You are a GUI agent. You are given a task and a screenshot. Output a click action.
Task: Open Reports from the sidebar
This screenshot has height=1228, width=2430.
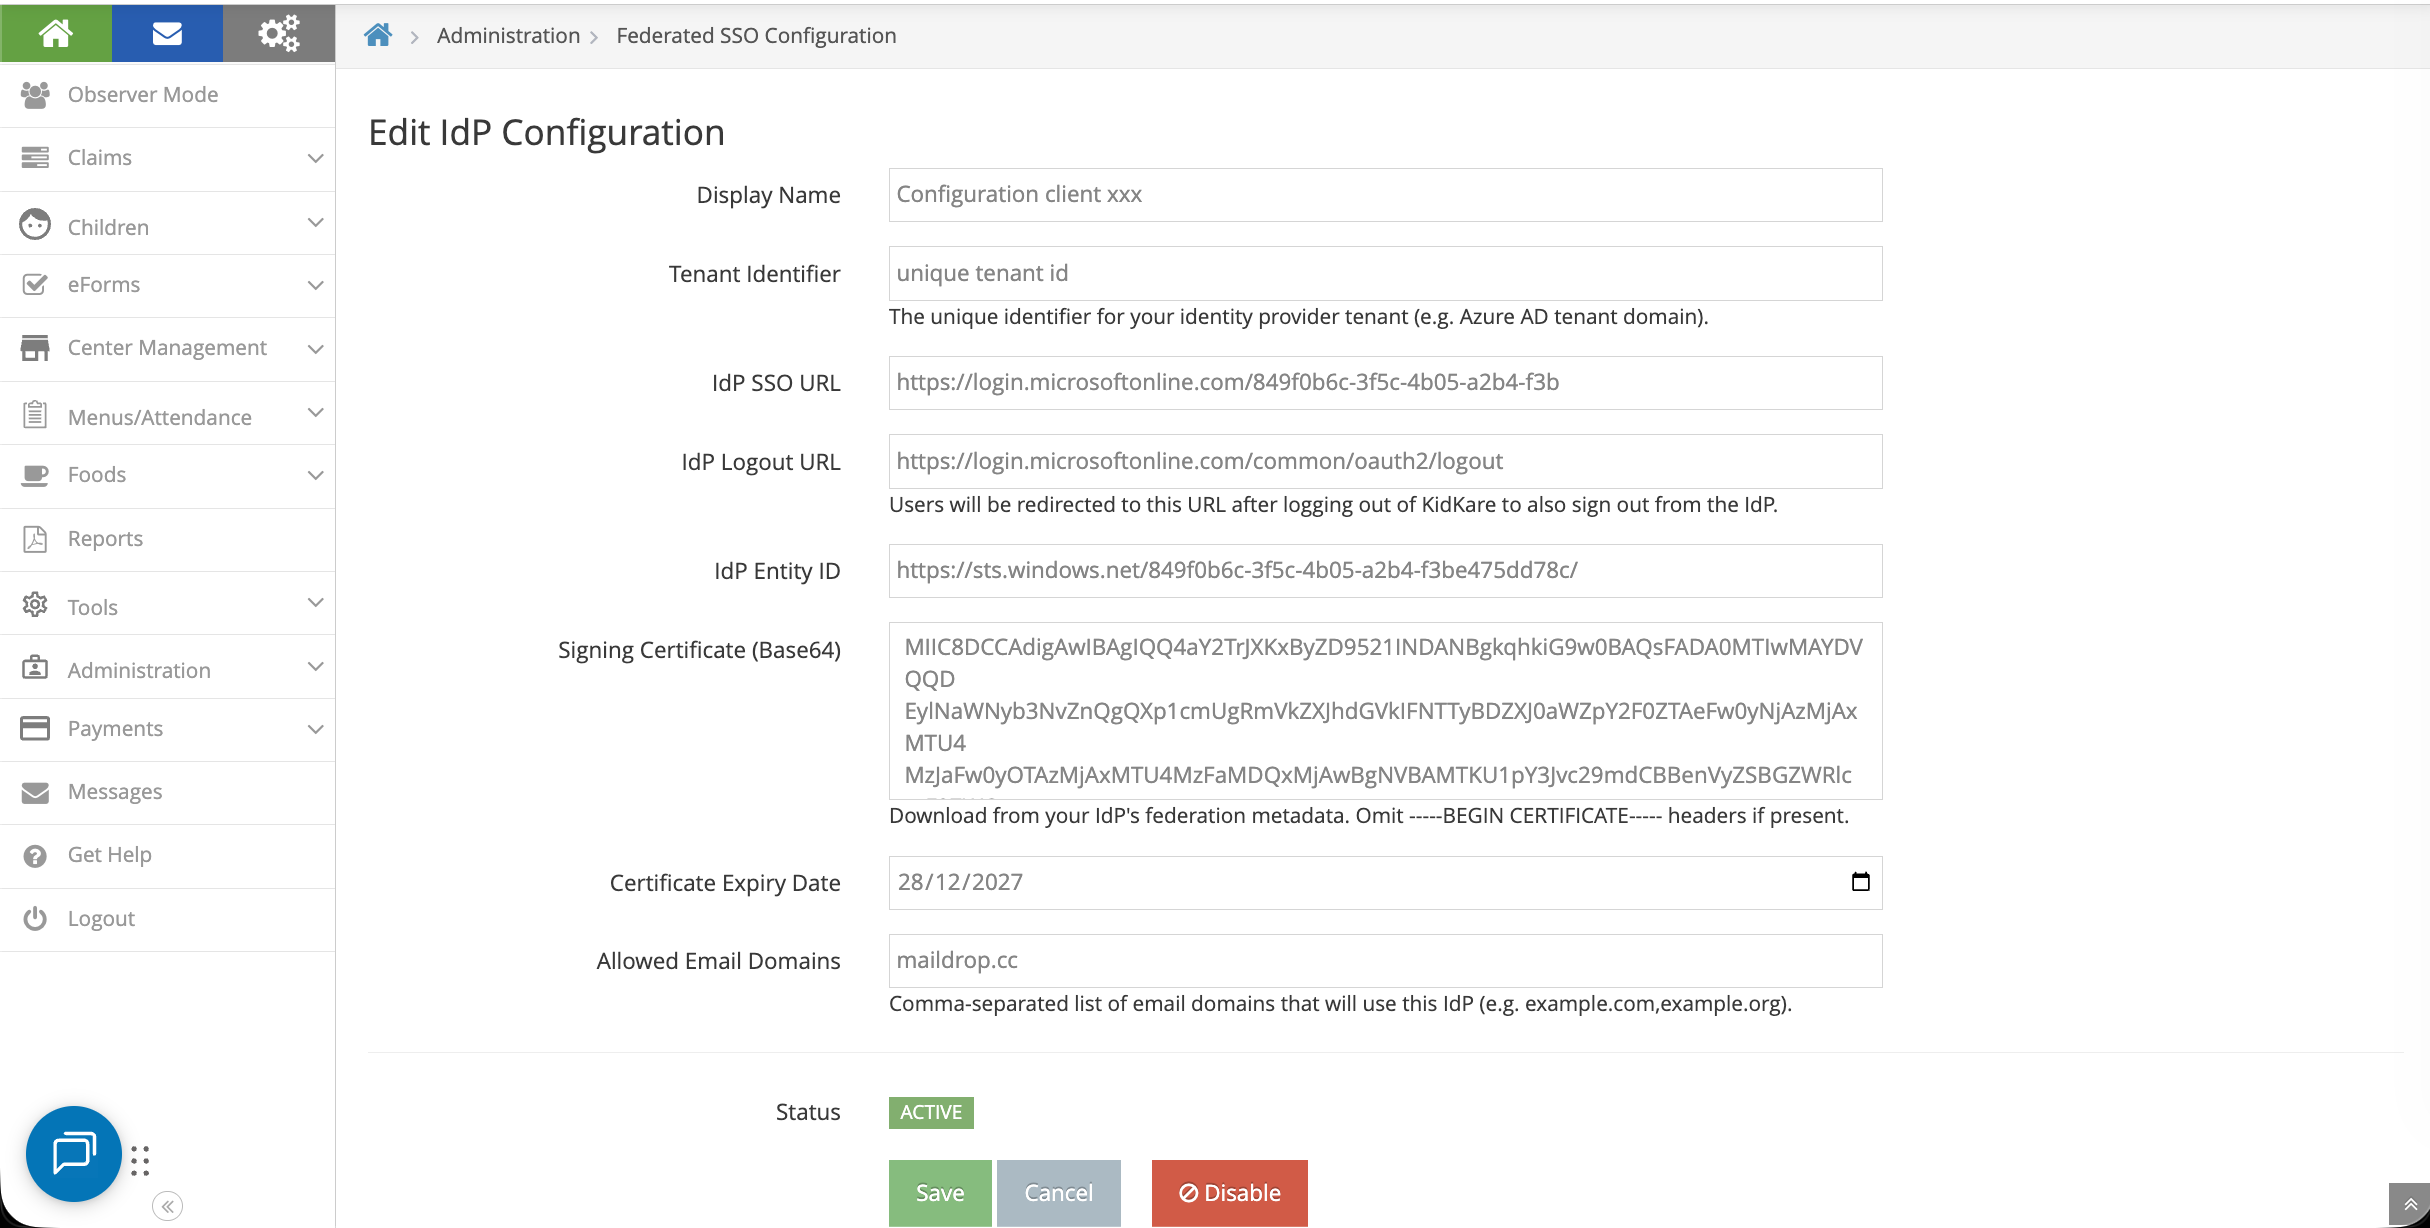click(x=105, y=538)
